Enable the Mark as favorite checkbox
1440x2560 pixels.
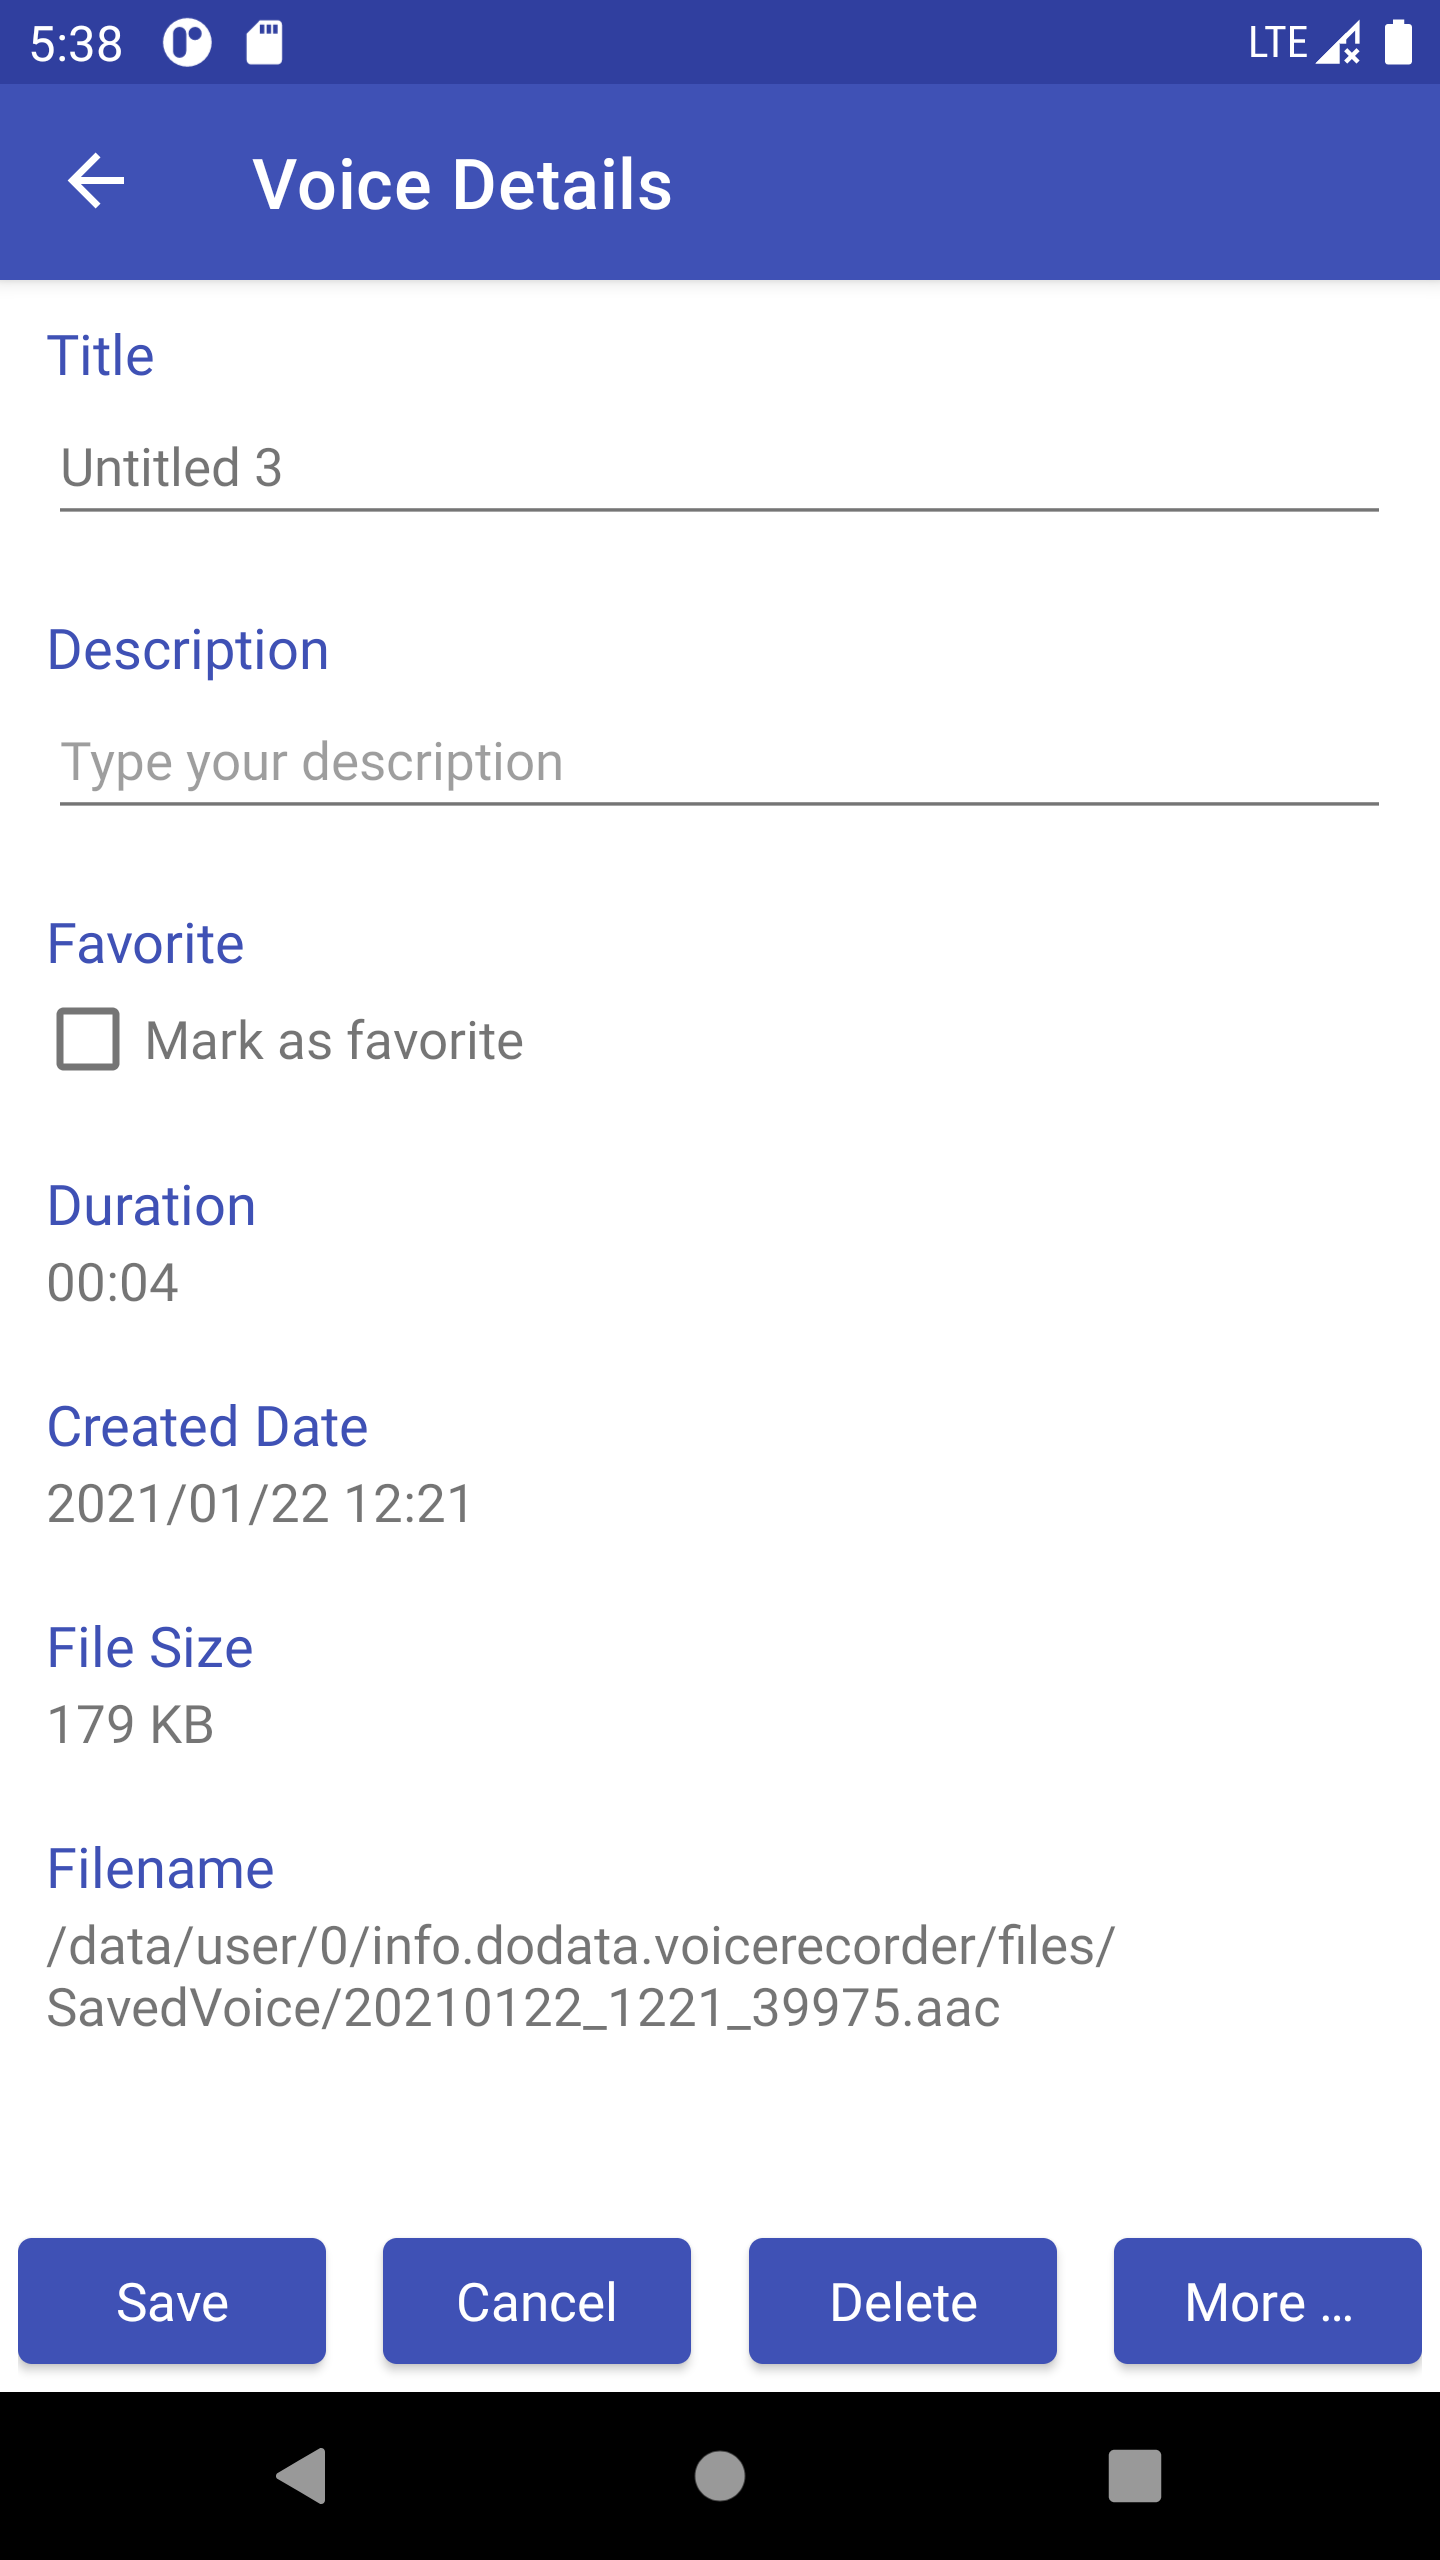tap(88, 1040)
